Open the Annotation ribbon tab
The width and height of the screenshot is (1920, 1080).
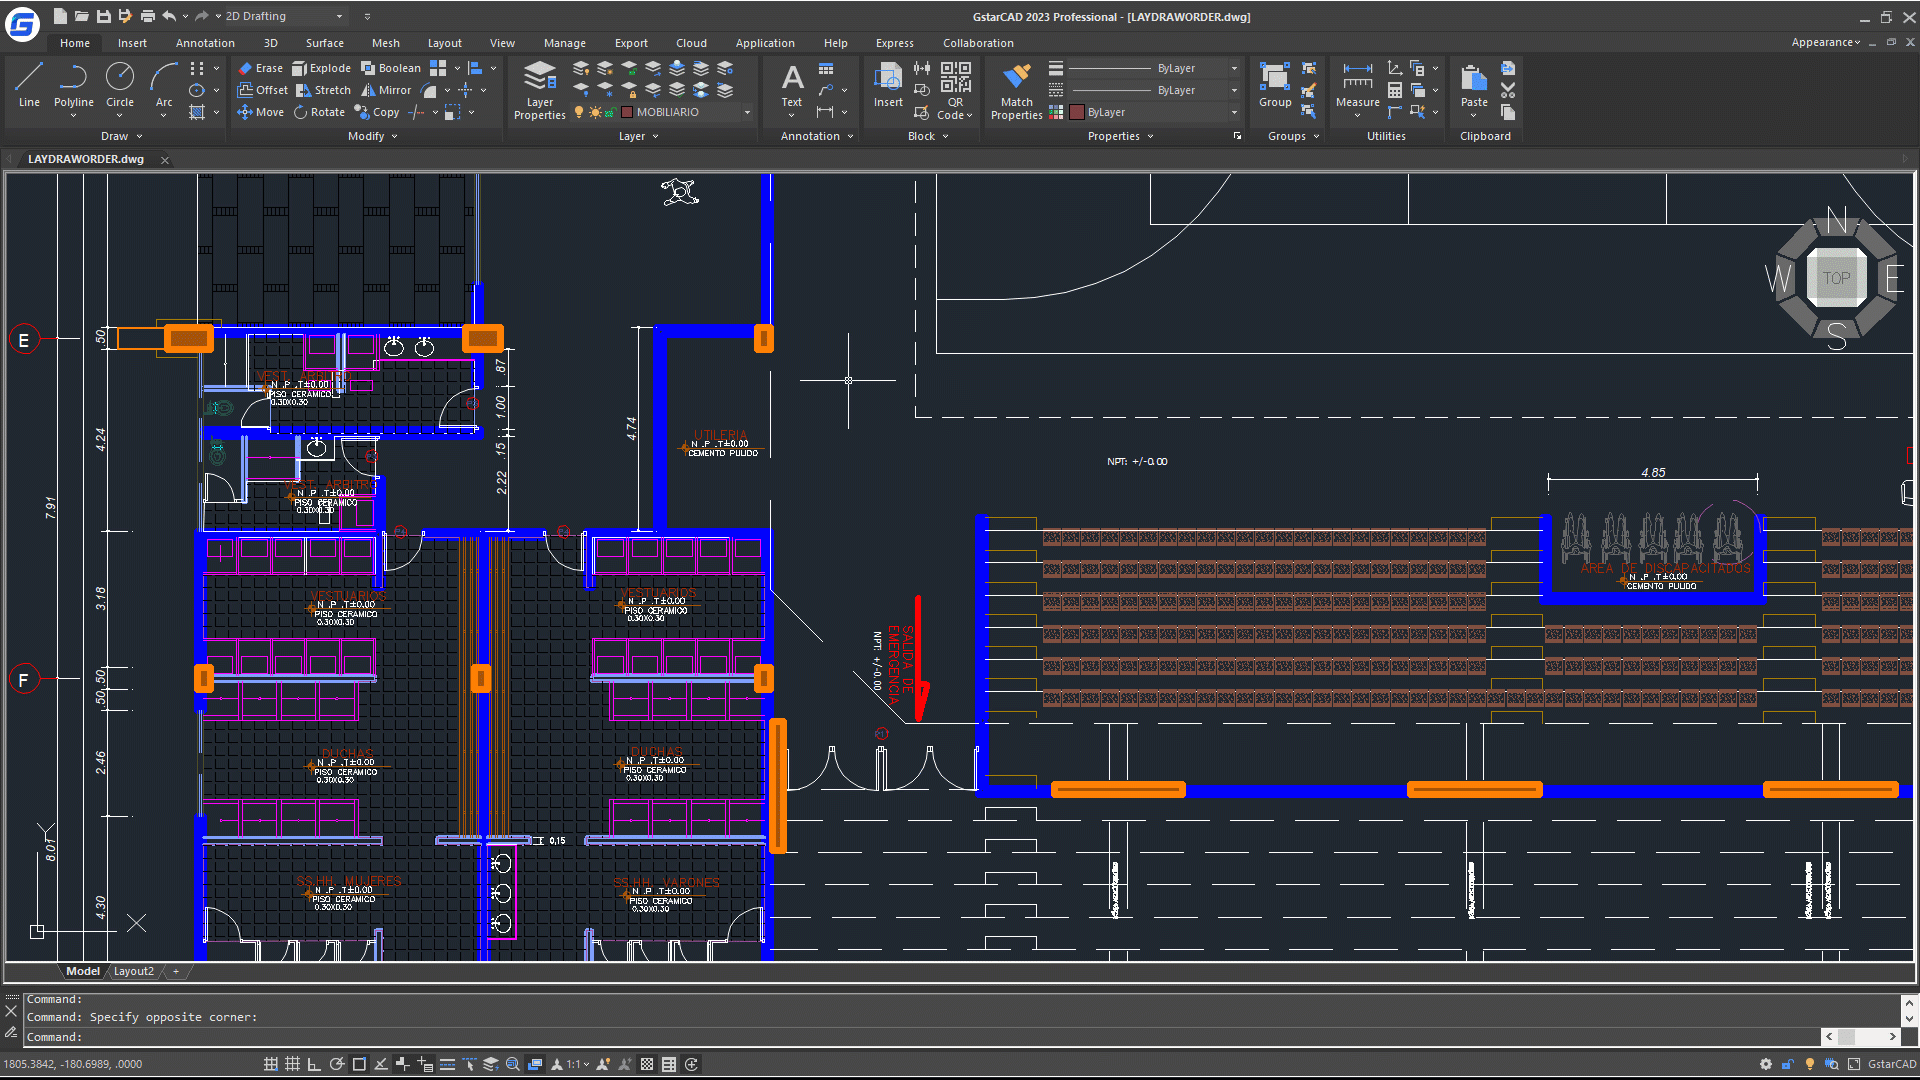coord(205,43)
